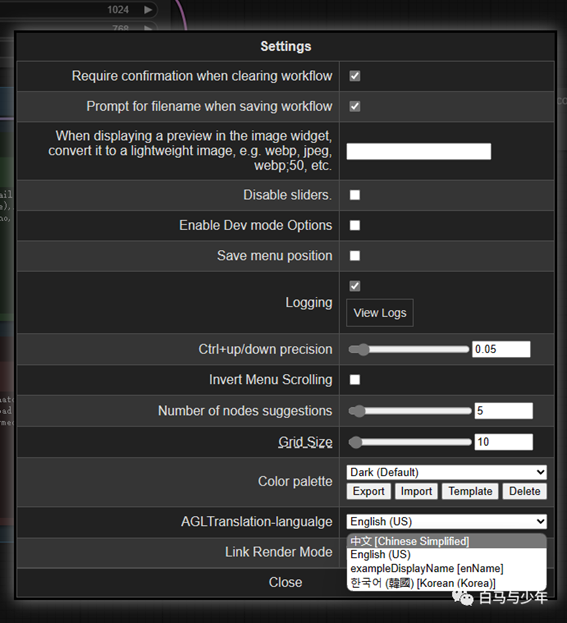Export the color palette

click(368, 491)
